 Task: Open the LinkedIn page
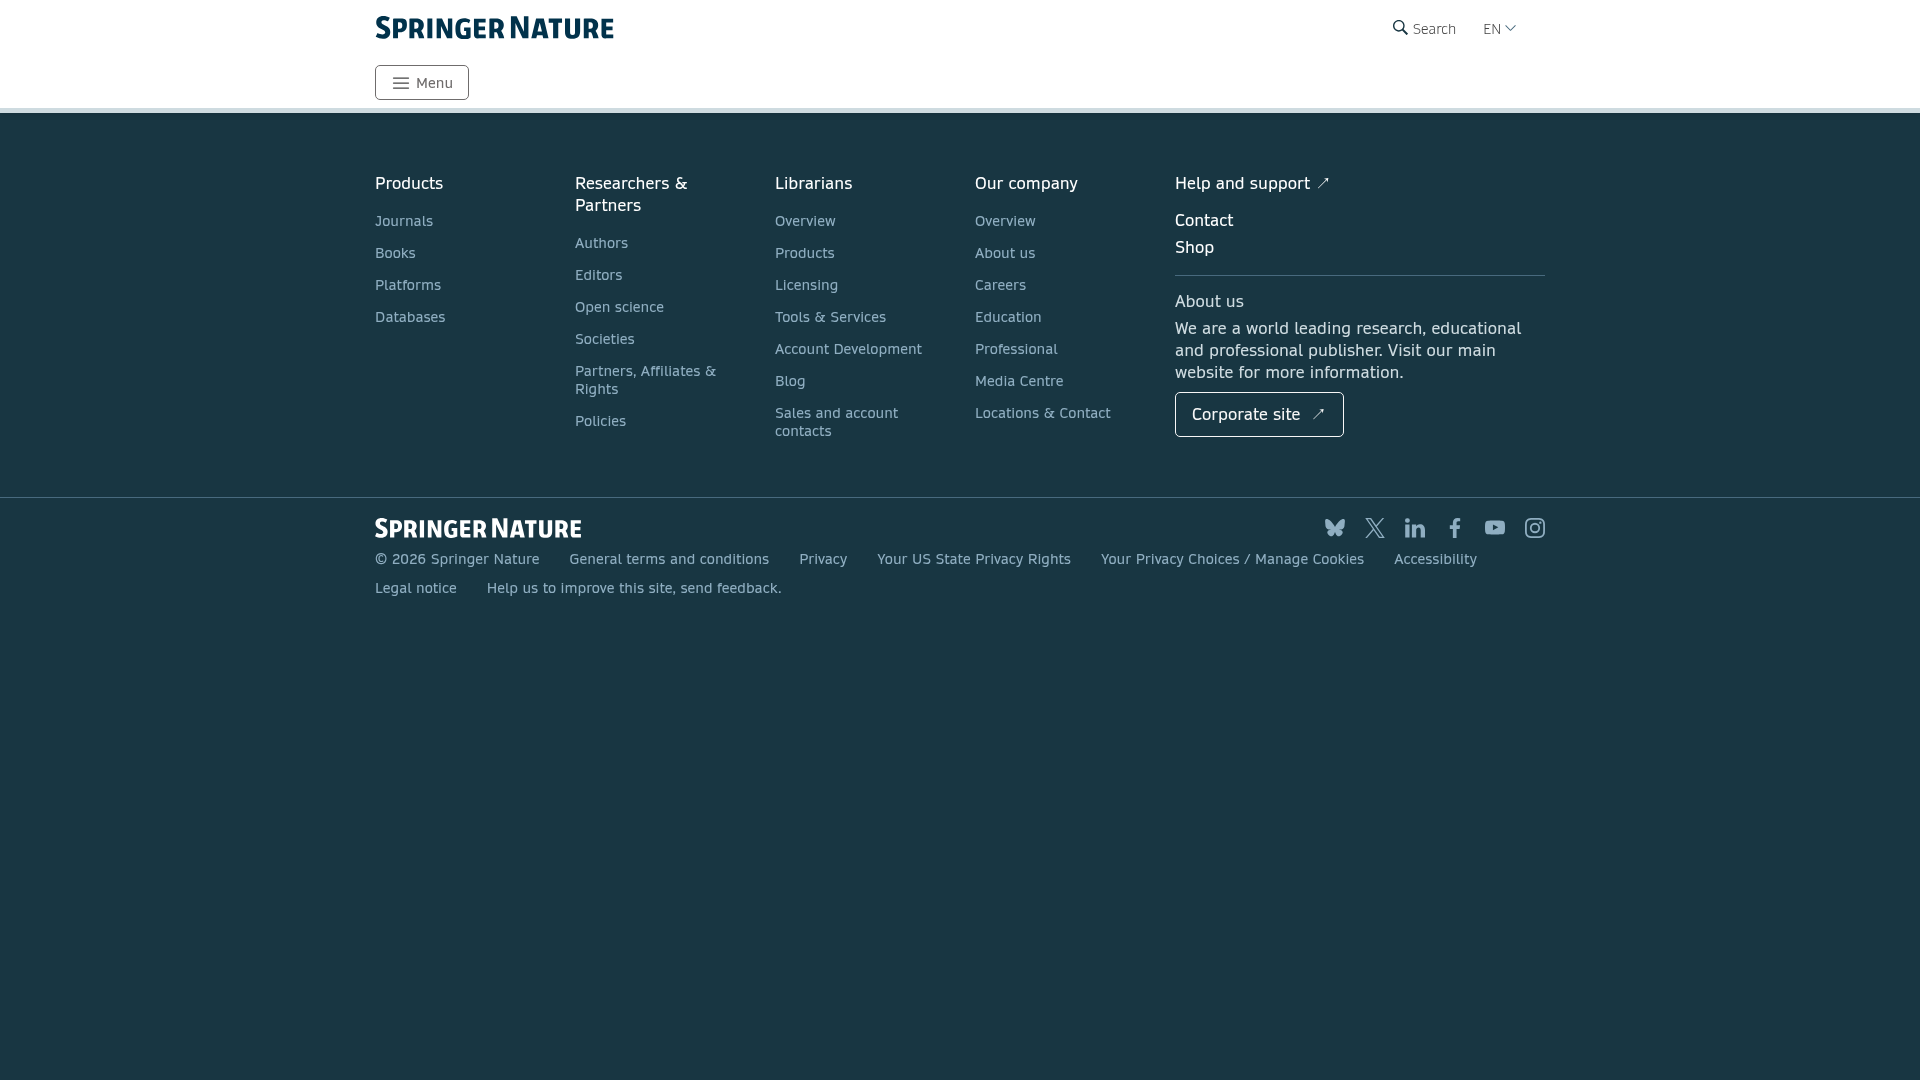pyautogui.click(x=1414, y=528)
